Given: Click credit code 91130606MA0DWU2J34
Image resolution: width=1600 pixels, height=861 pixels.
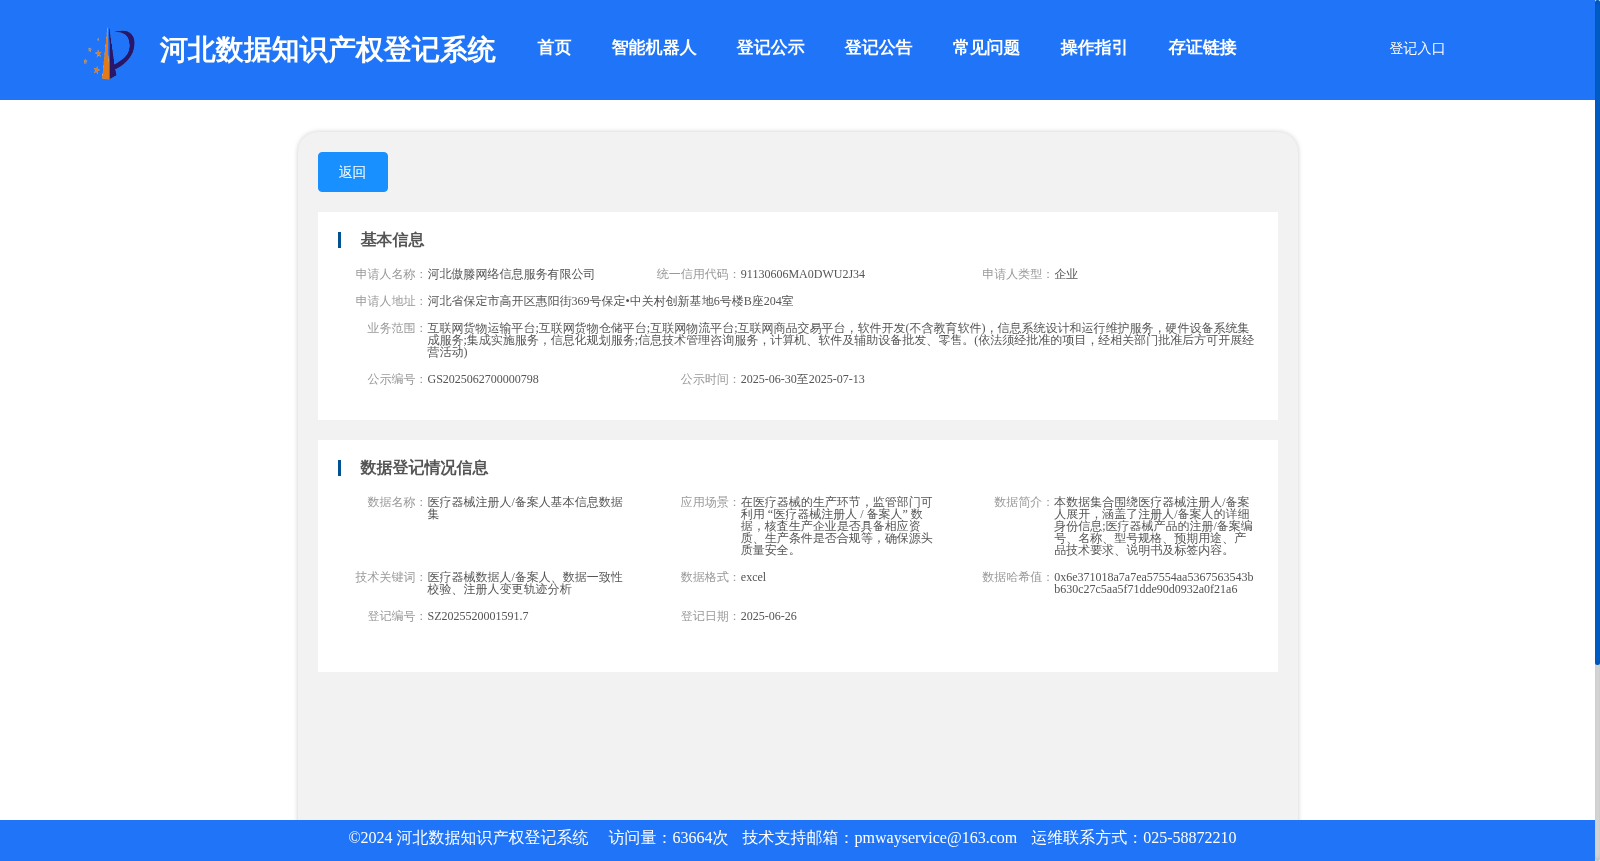Looking at the screenshot, I should pos(803,274).
